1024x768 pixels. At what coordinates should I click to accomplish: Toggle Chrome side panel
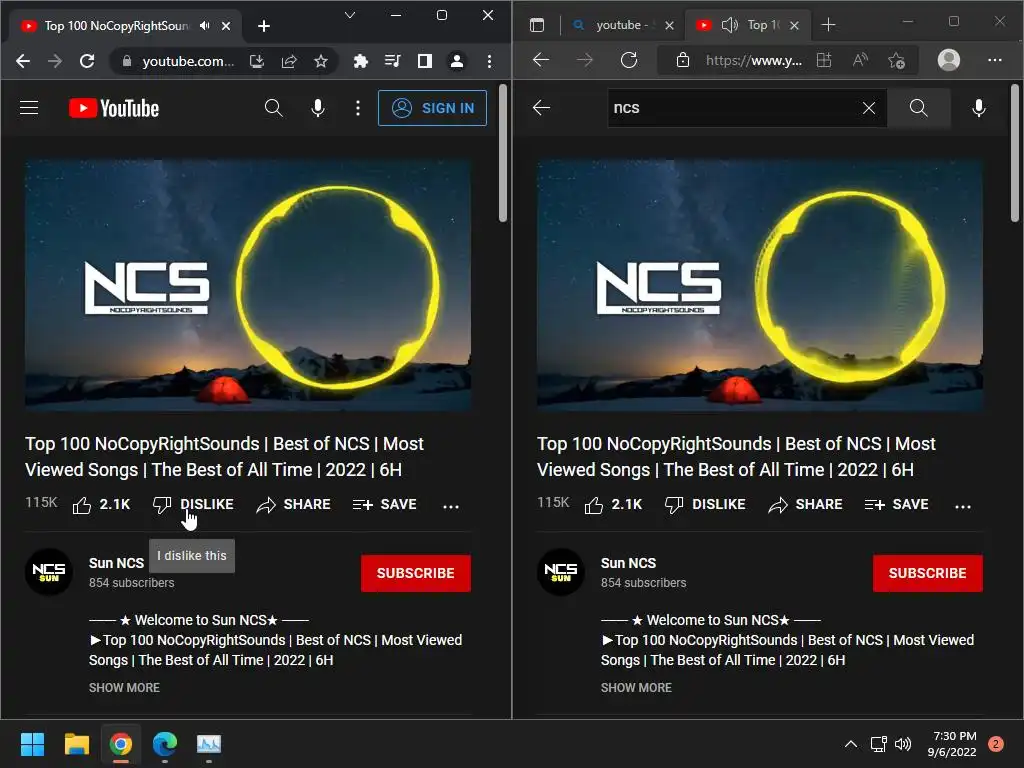point(424,61)
